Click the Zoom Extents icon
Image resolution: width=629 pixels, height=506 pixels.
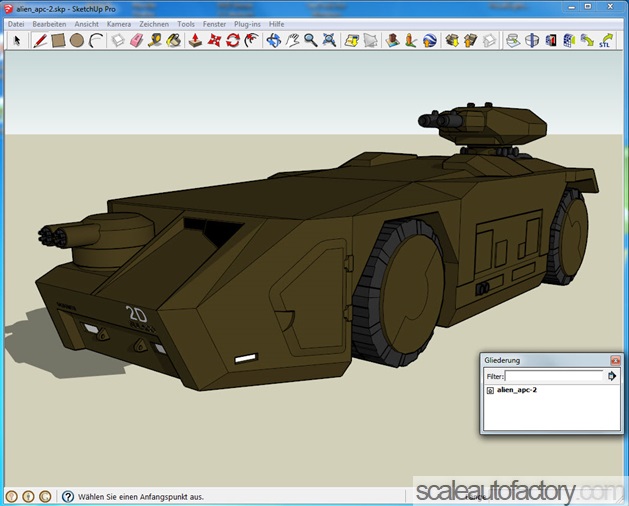point(329,41)
